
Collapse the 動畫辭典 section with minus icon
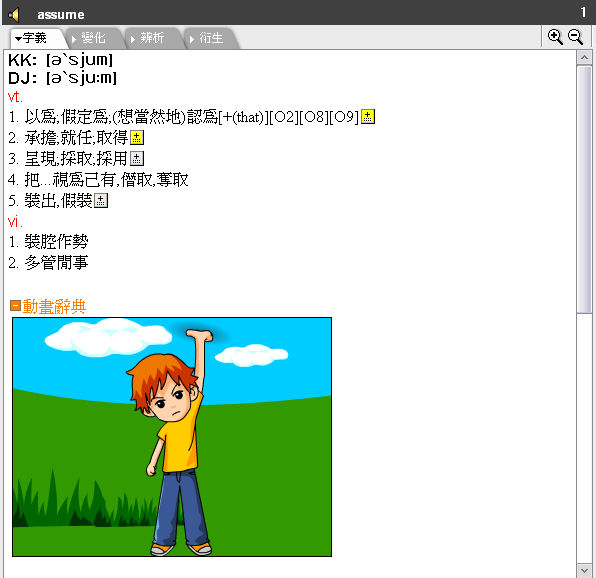15,306
